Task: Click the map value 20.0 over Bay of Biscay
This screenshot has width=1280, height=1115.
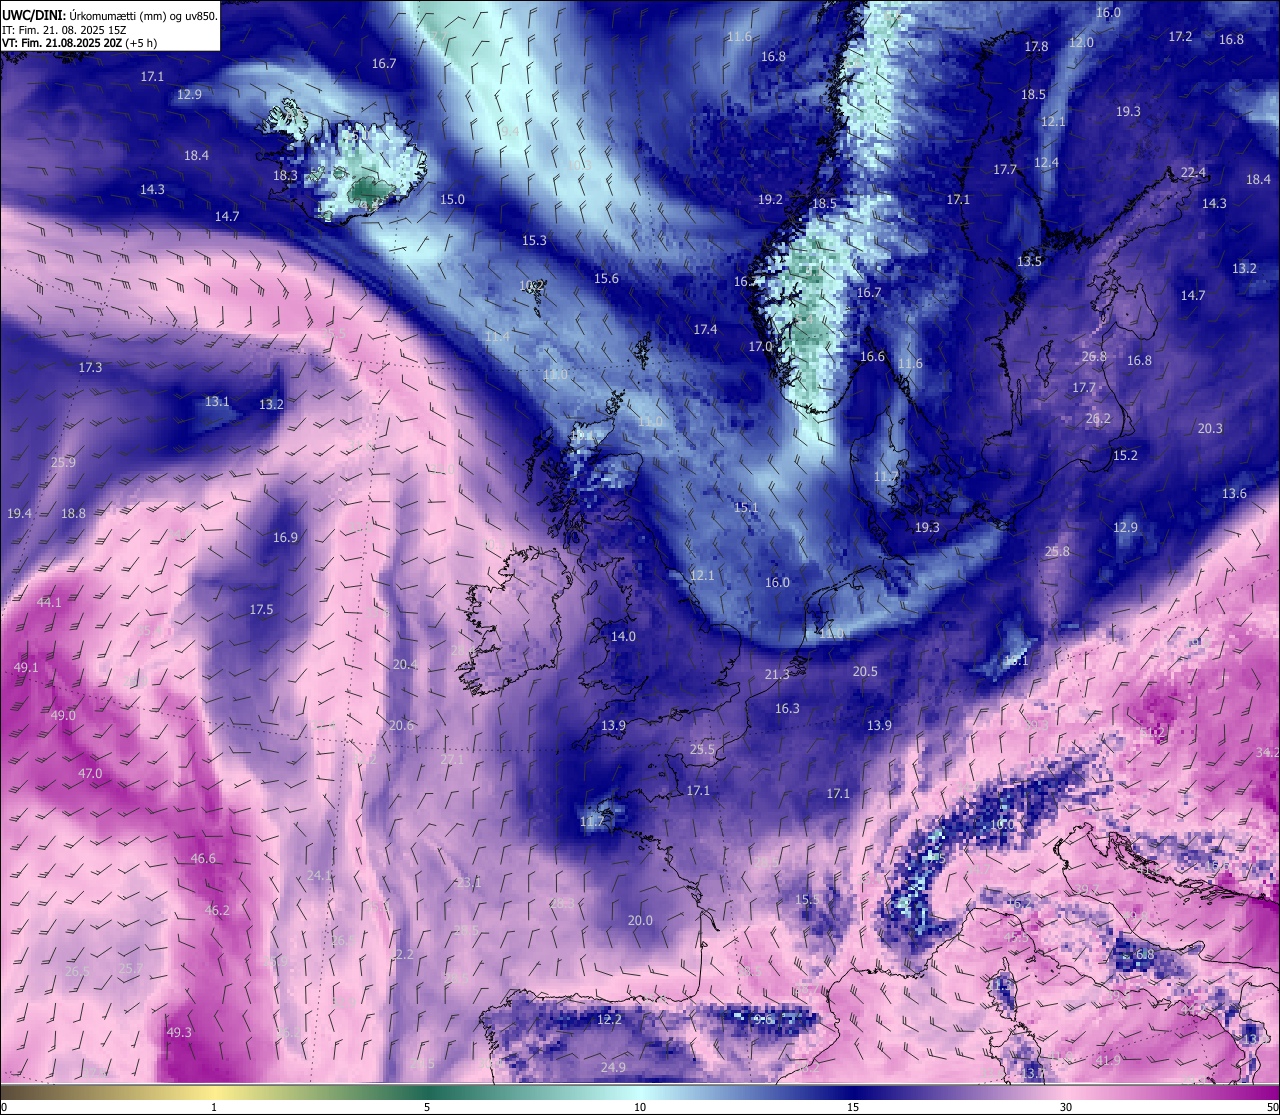Action: 640,920
